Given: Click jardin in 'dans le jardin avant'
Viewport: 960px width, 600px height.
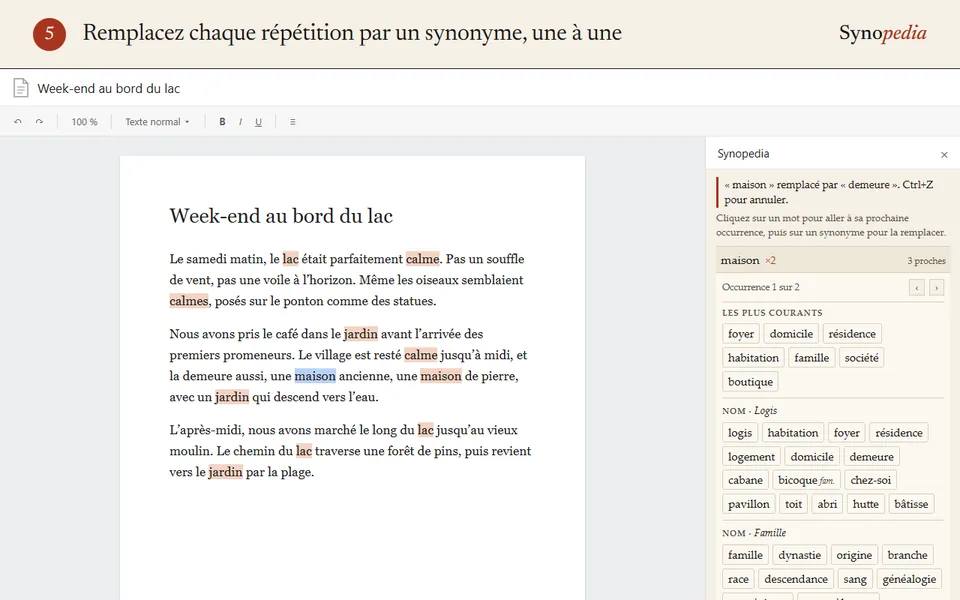Looking at the screenshot, I should (361, 334).
